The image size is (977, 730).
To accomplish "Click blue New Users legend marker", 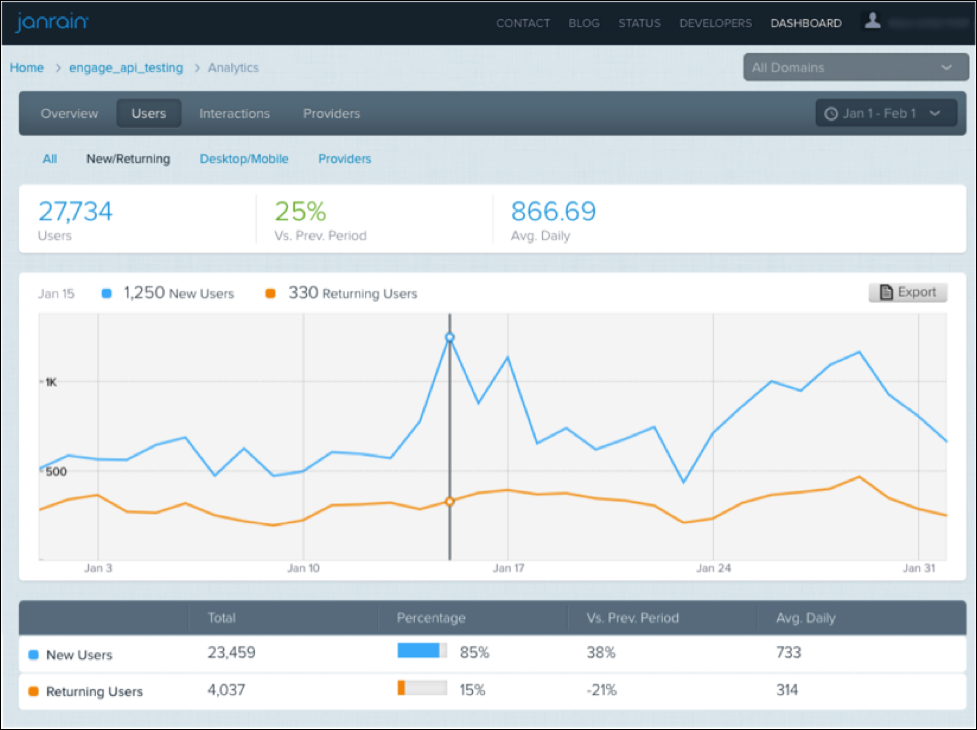I will click(107, 294).
